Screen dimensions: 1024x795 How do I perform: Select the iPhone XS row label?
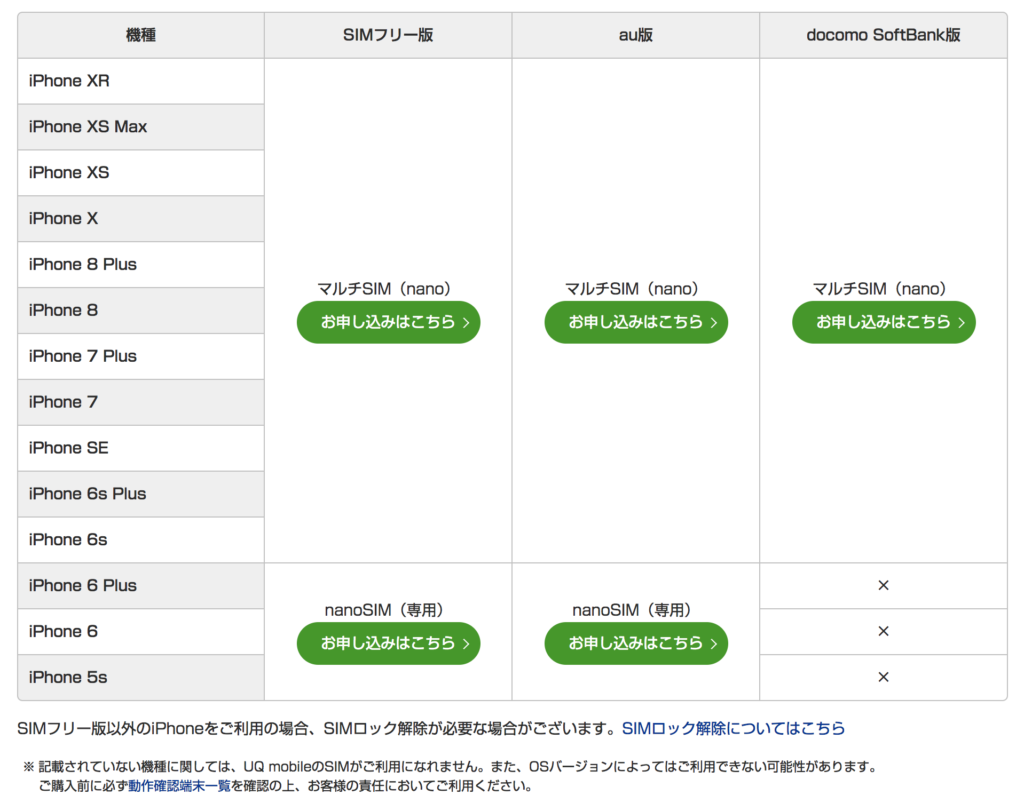pyautogui.click(x=69, y=172)
